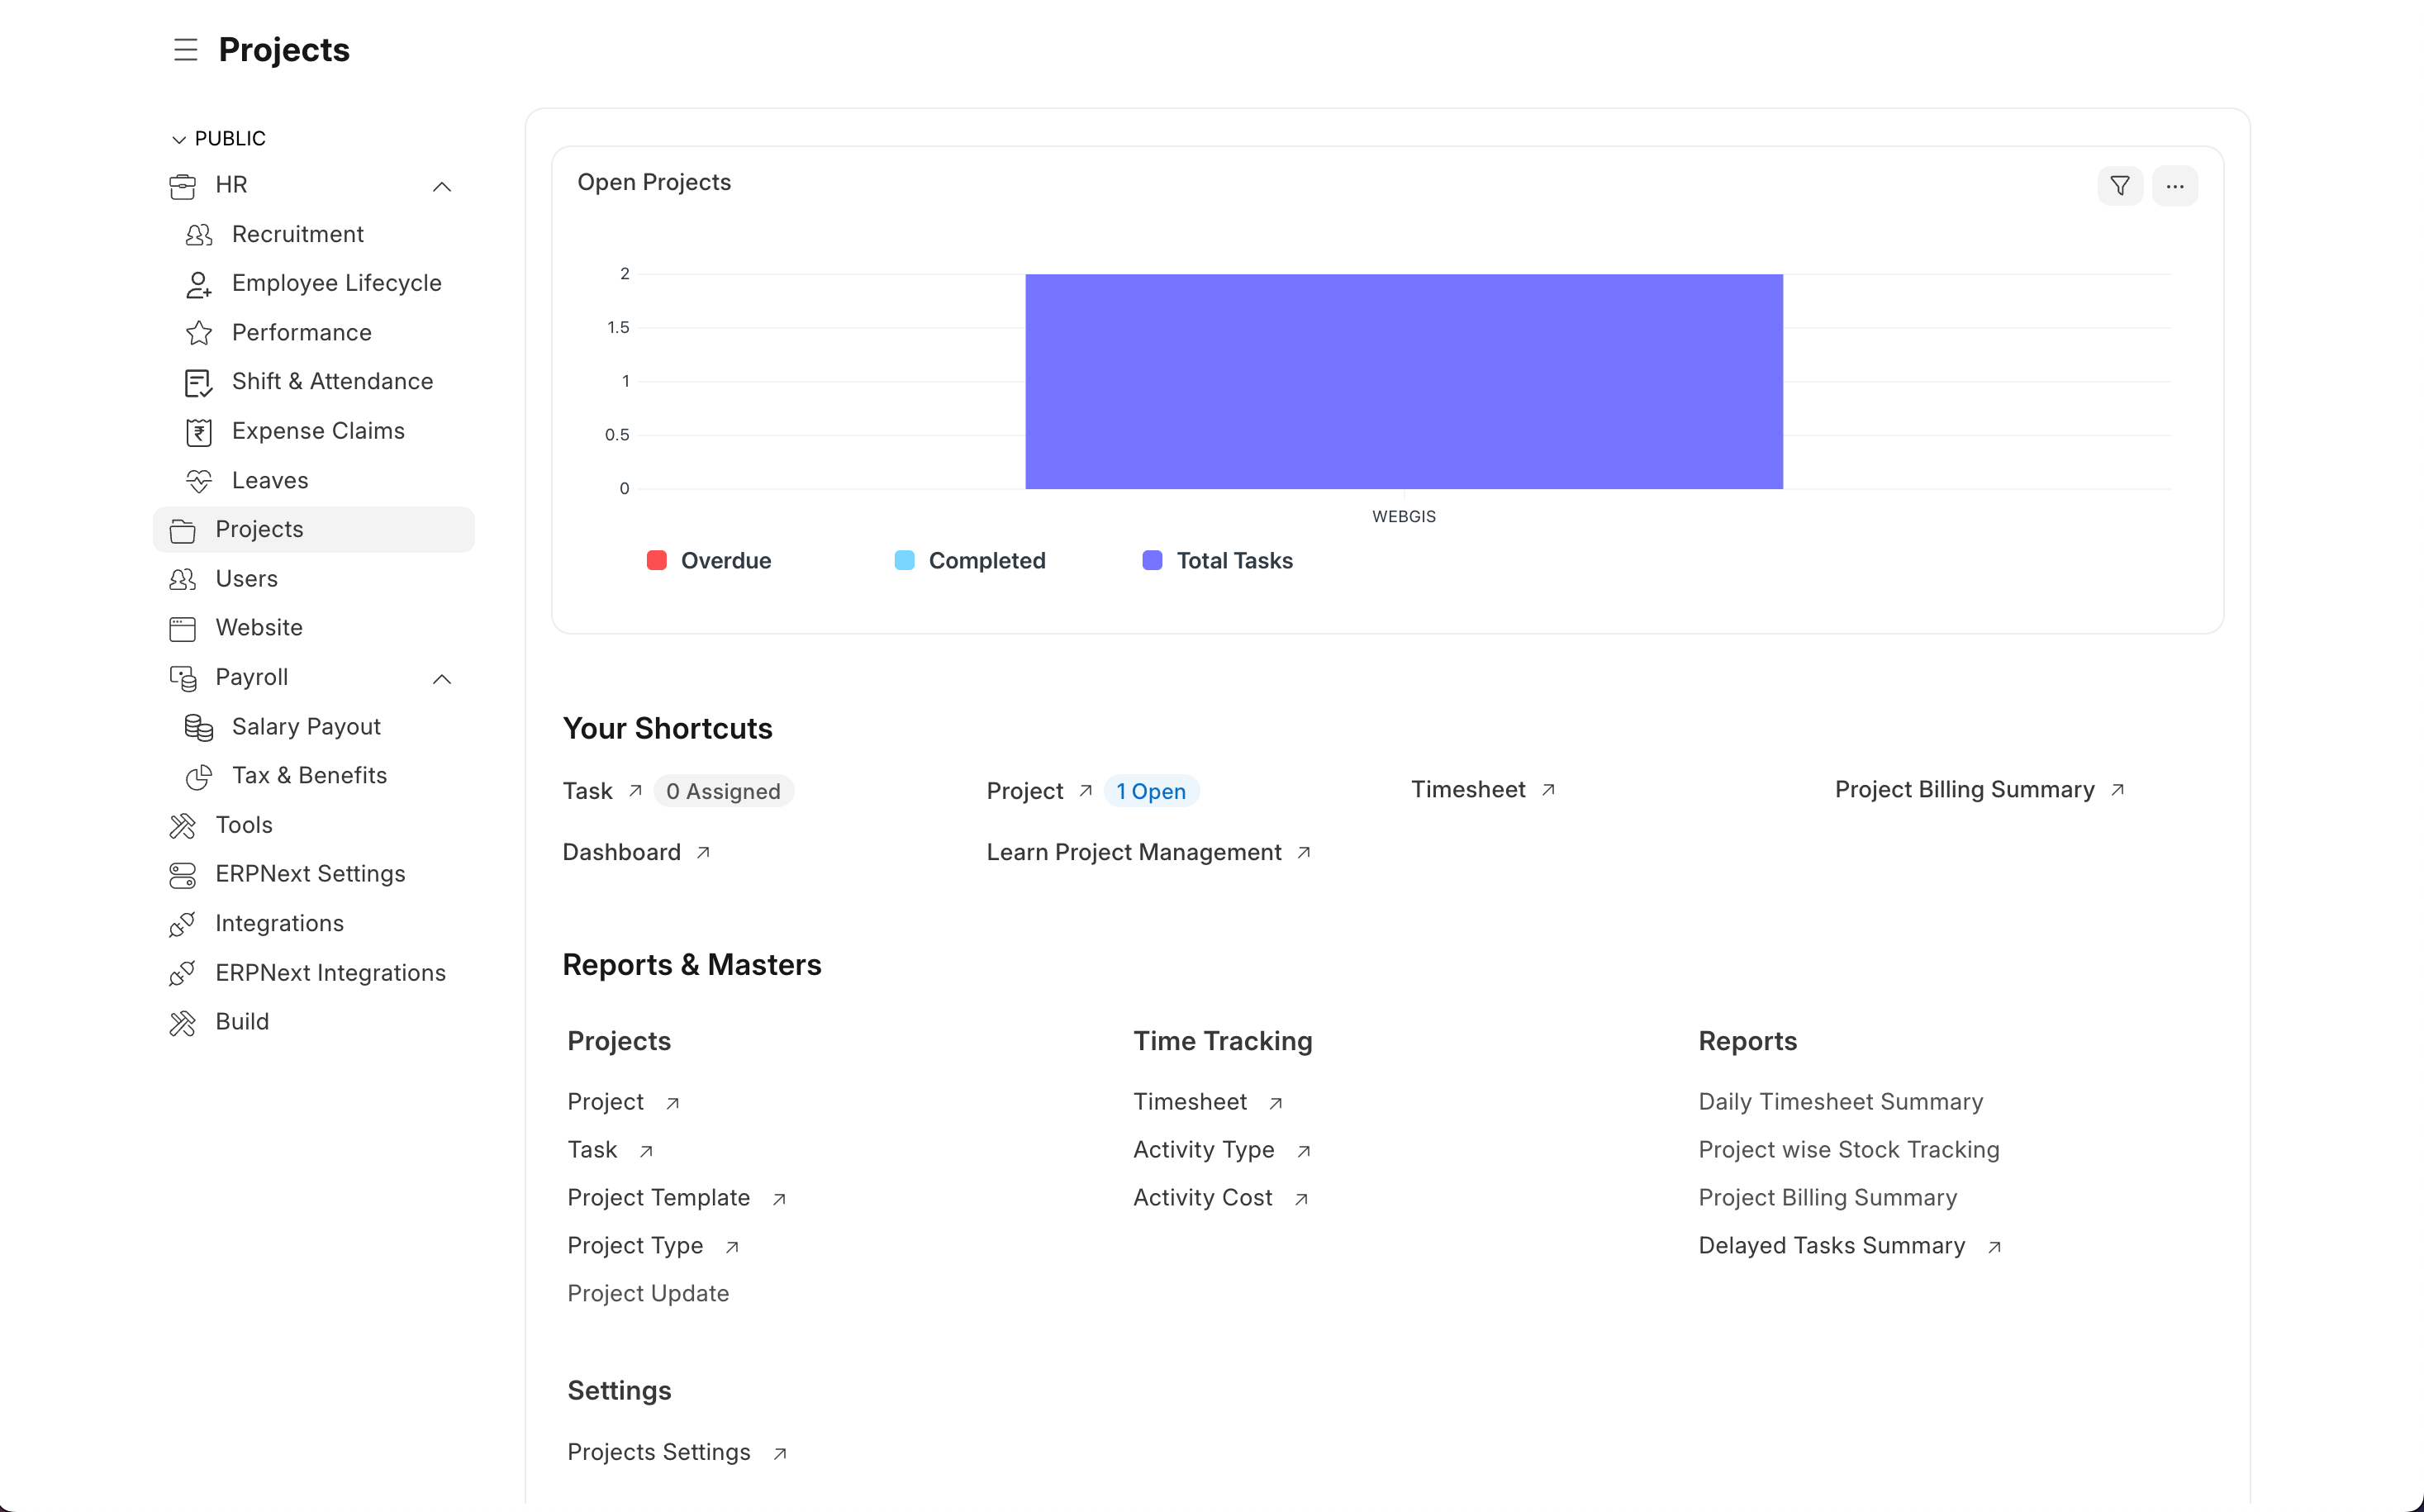
Task: Click the Tax & Benefits pie chart icon
Action: (x=199, y=776)
